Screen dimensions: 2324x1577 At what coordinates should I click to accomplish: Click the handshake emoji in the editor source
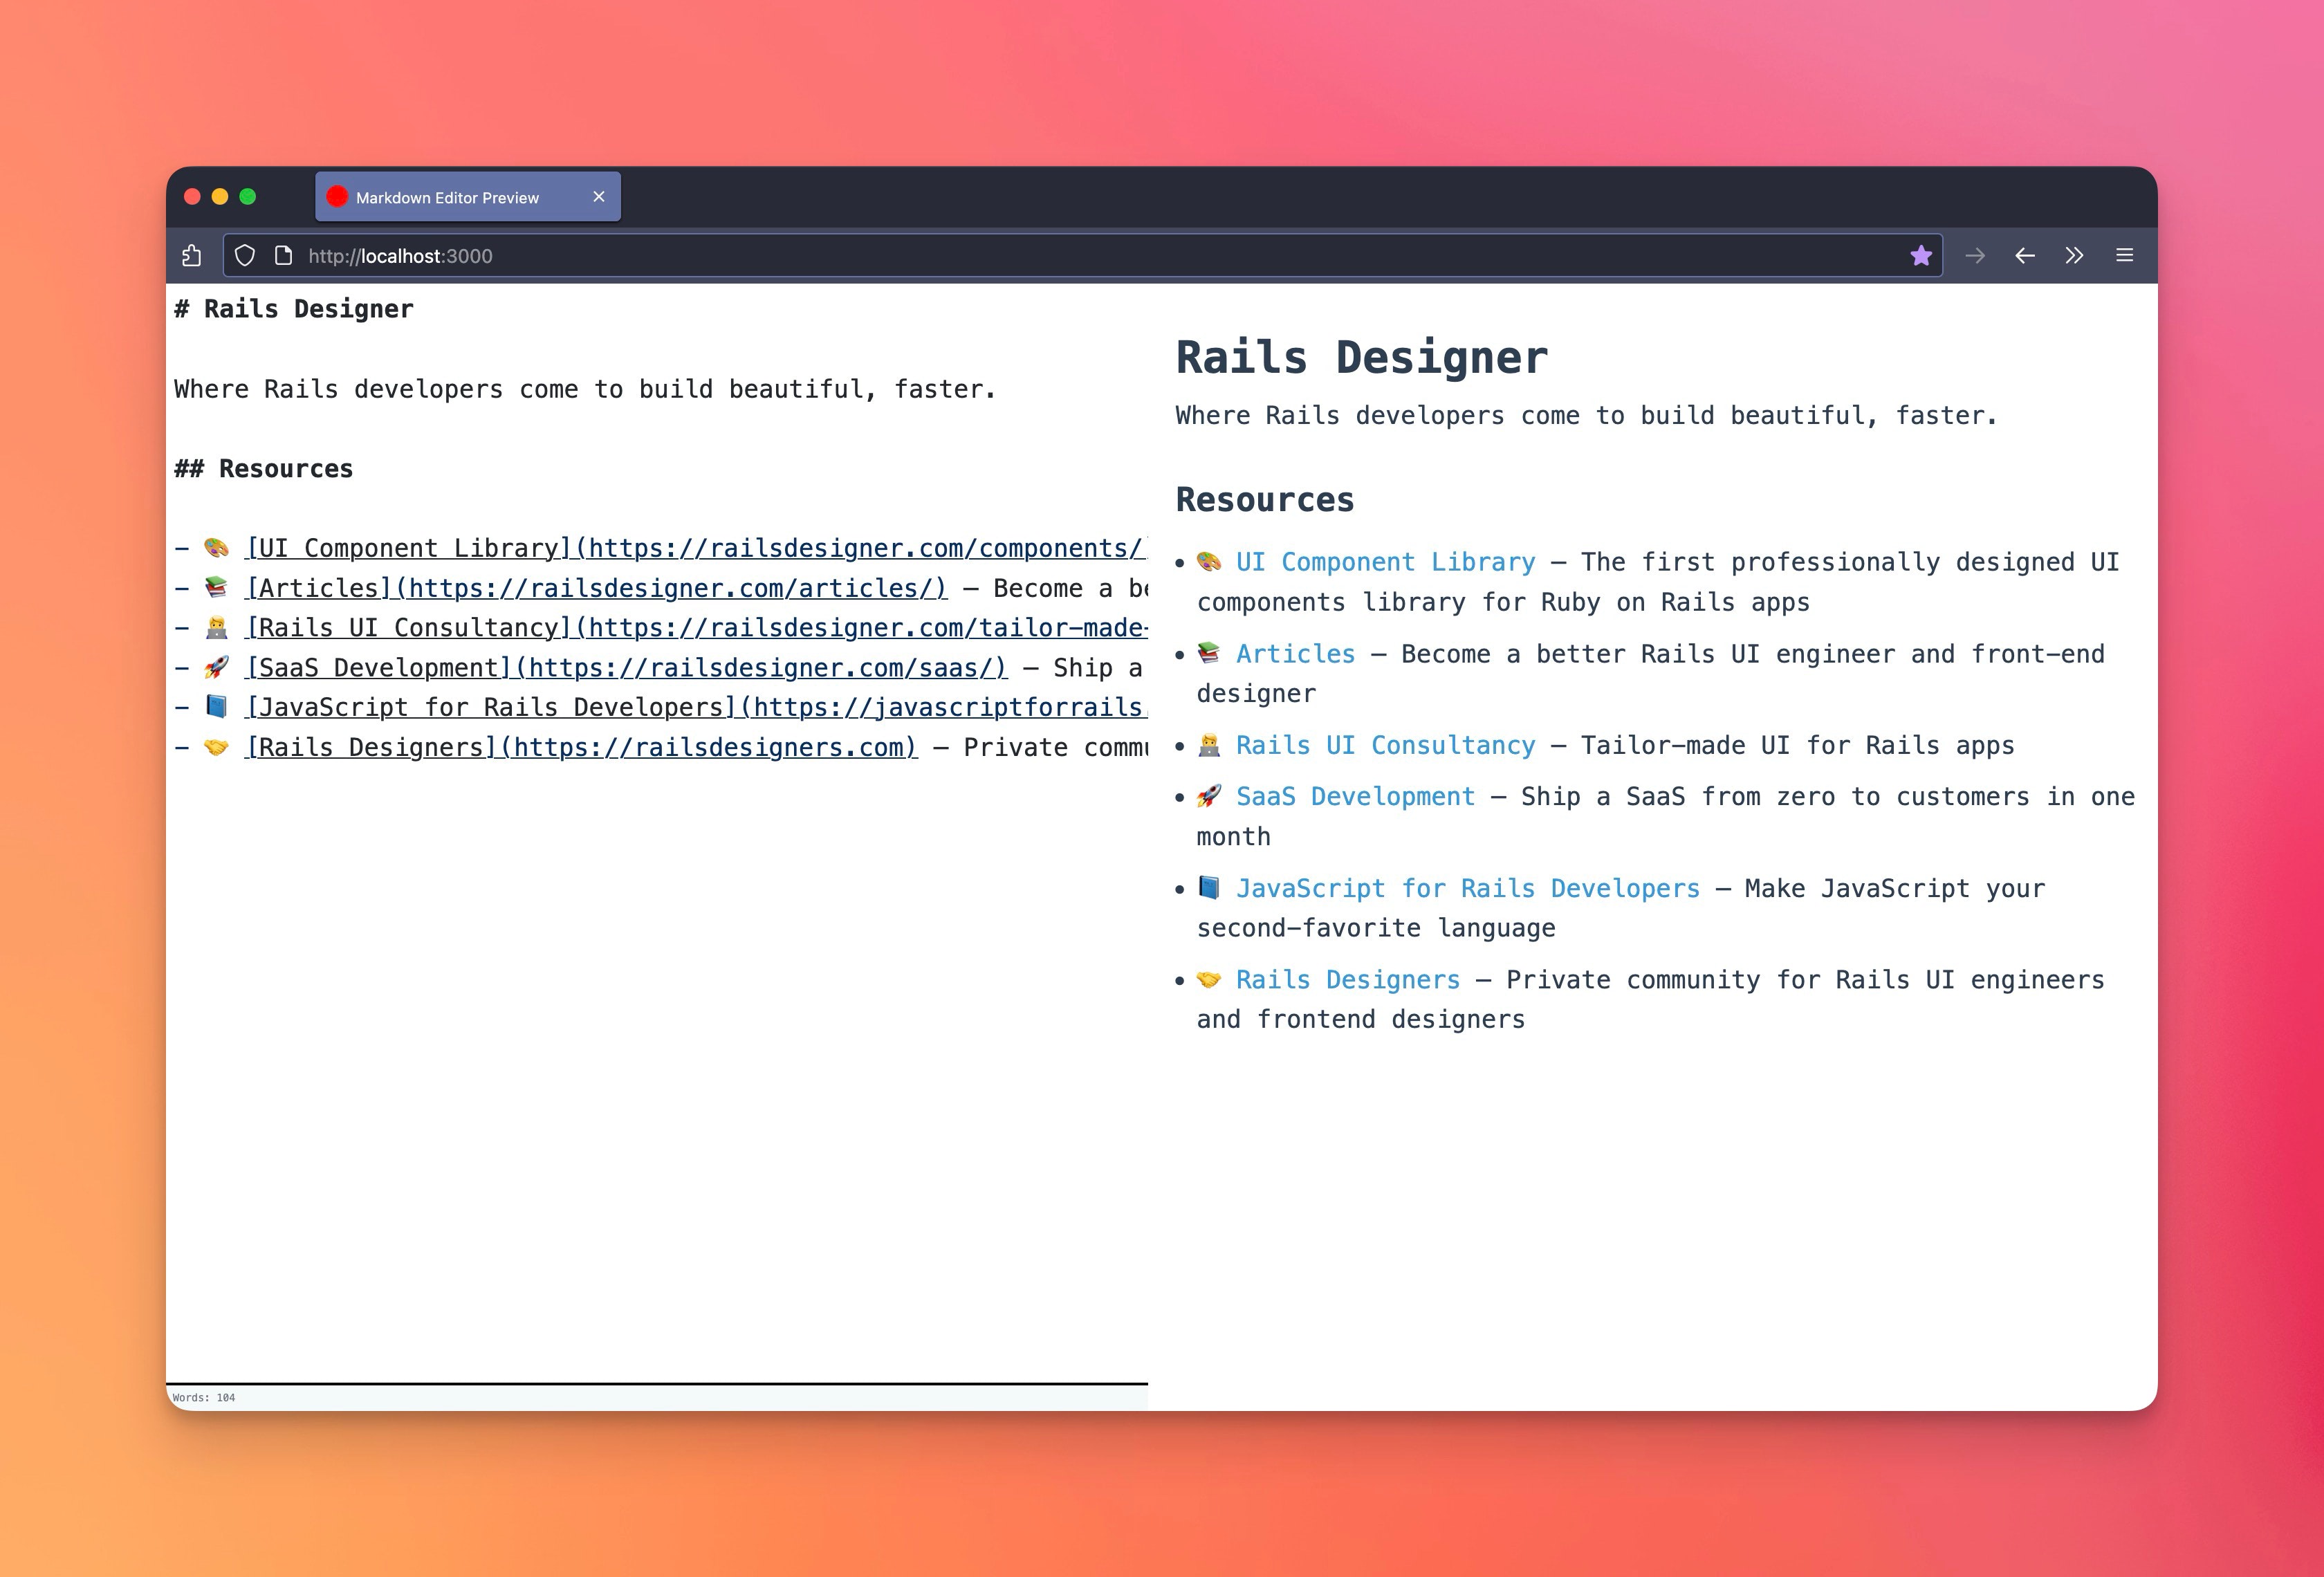coord(216,748)
